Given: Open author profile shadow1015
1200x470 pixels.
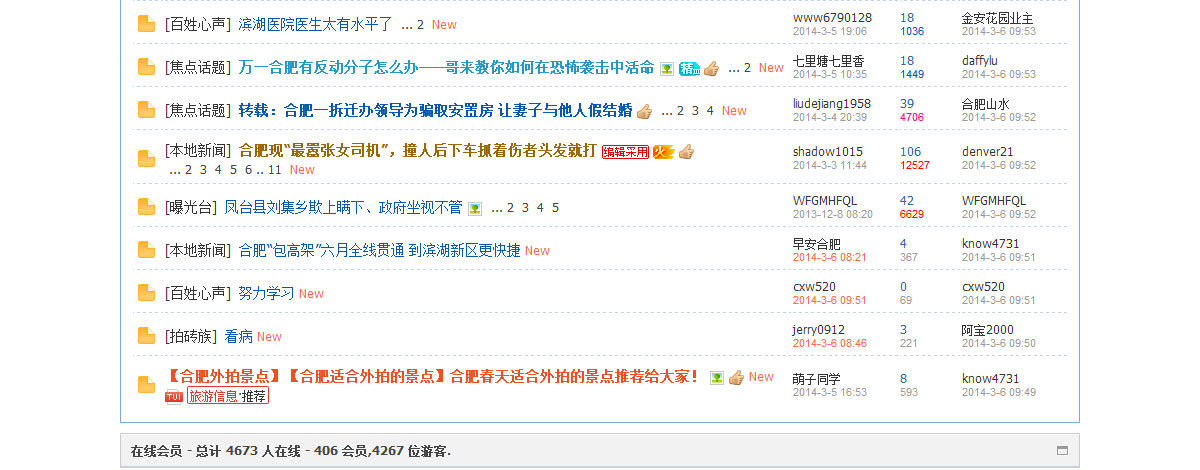Looking at the screenshot, I should click(x=828, y=152).
